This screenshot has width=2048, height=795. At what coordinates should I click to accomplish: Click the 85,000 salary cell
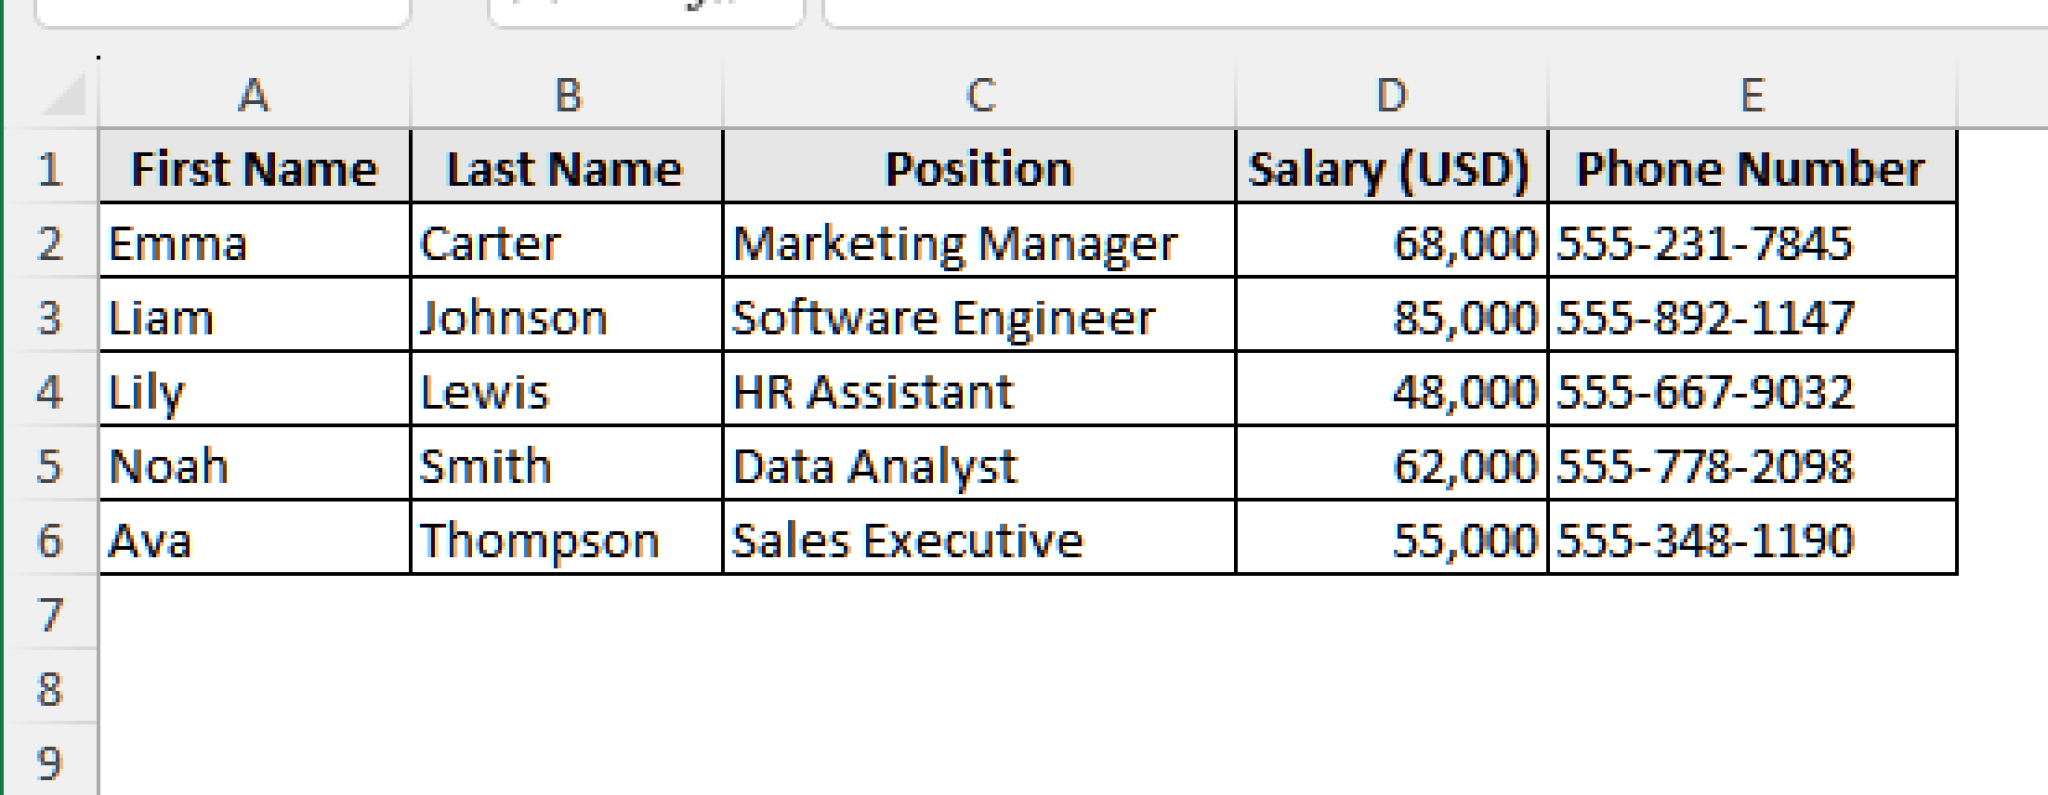pos(1390,316)
